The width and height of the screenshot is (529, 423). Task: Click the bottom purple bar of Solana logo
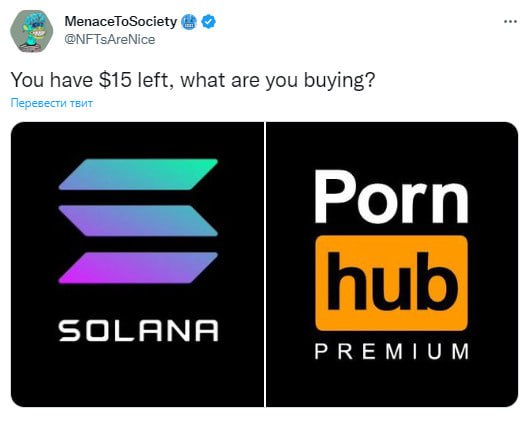138,268
